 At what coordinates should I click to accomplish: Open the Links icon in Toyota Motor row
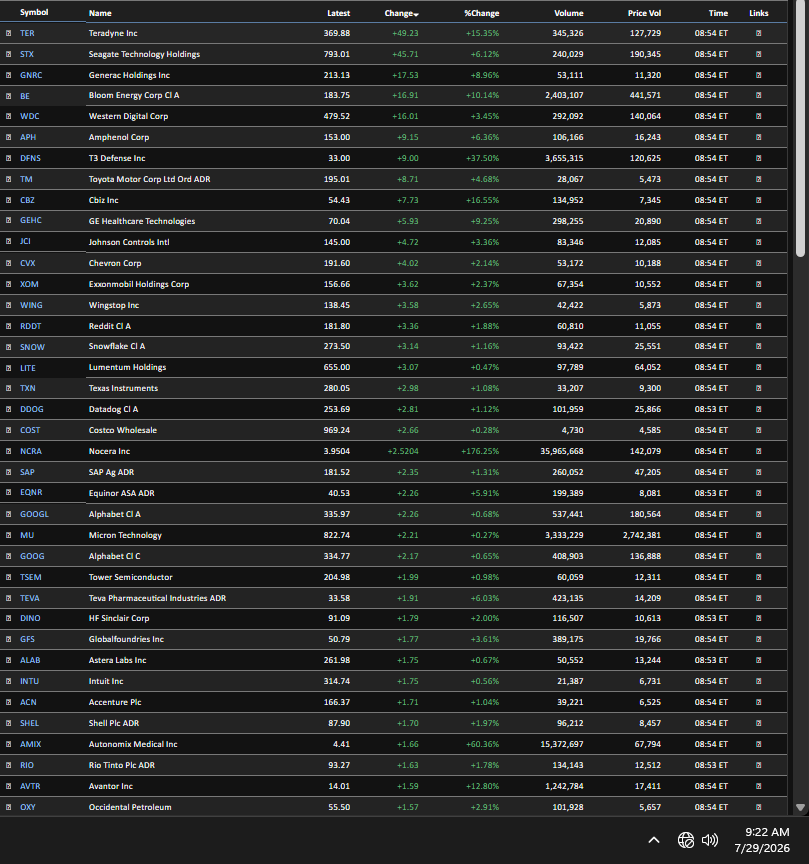(758, 179)
